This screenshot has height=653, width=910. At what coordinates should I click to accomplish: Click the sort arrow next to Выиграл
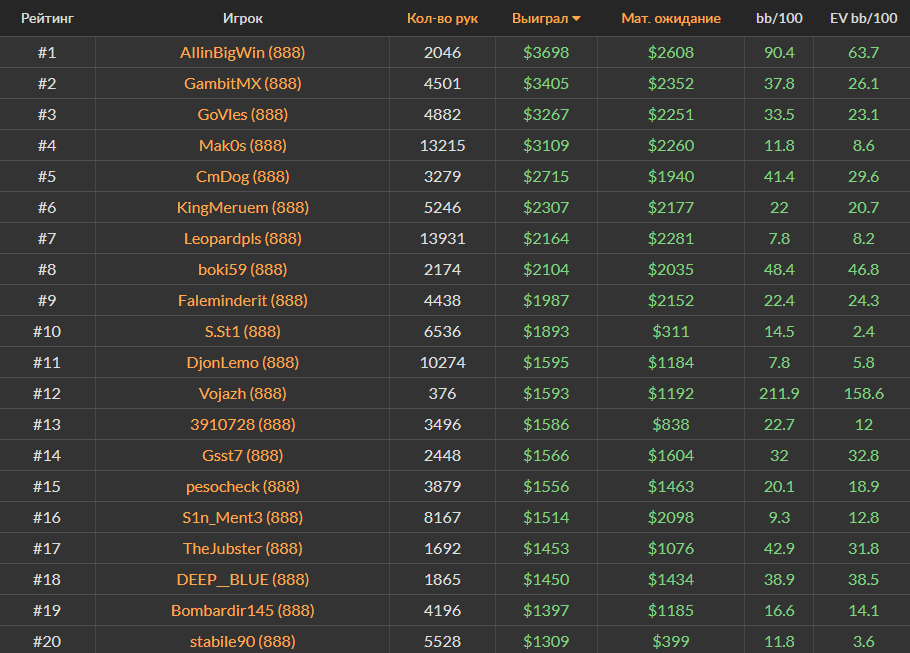tap(576, 19)
